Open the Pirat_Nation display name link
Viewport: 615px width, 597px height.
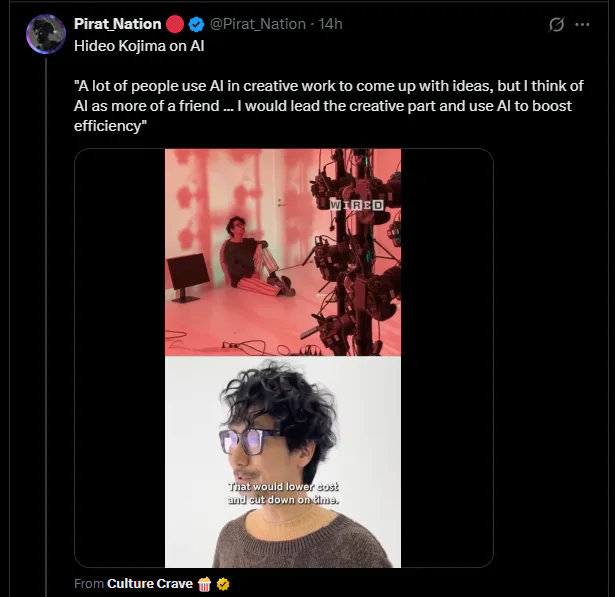point(117,24)
